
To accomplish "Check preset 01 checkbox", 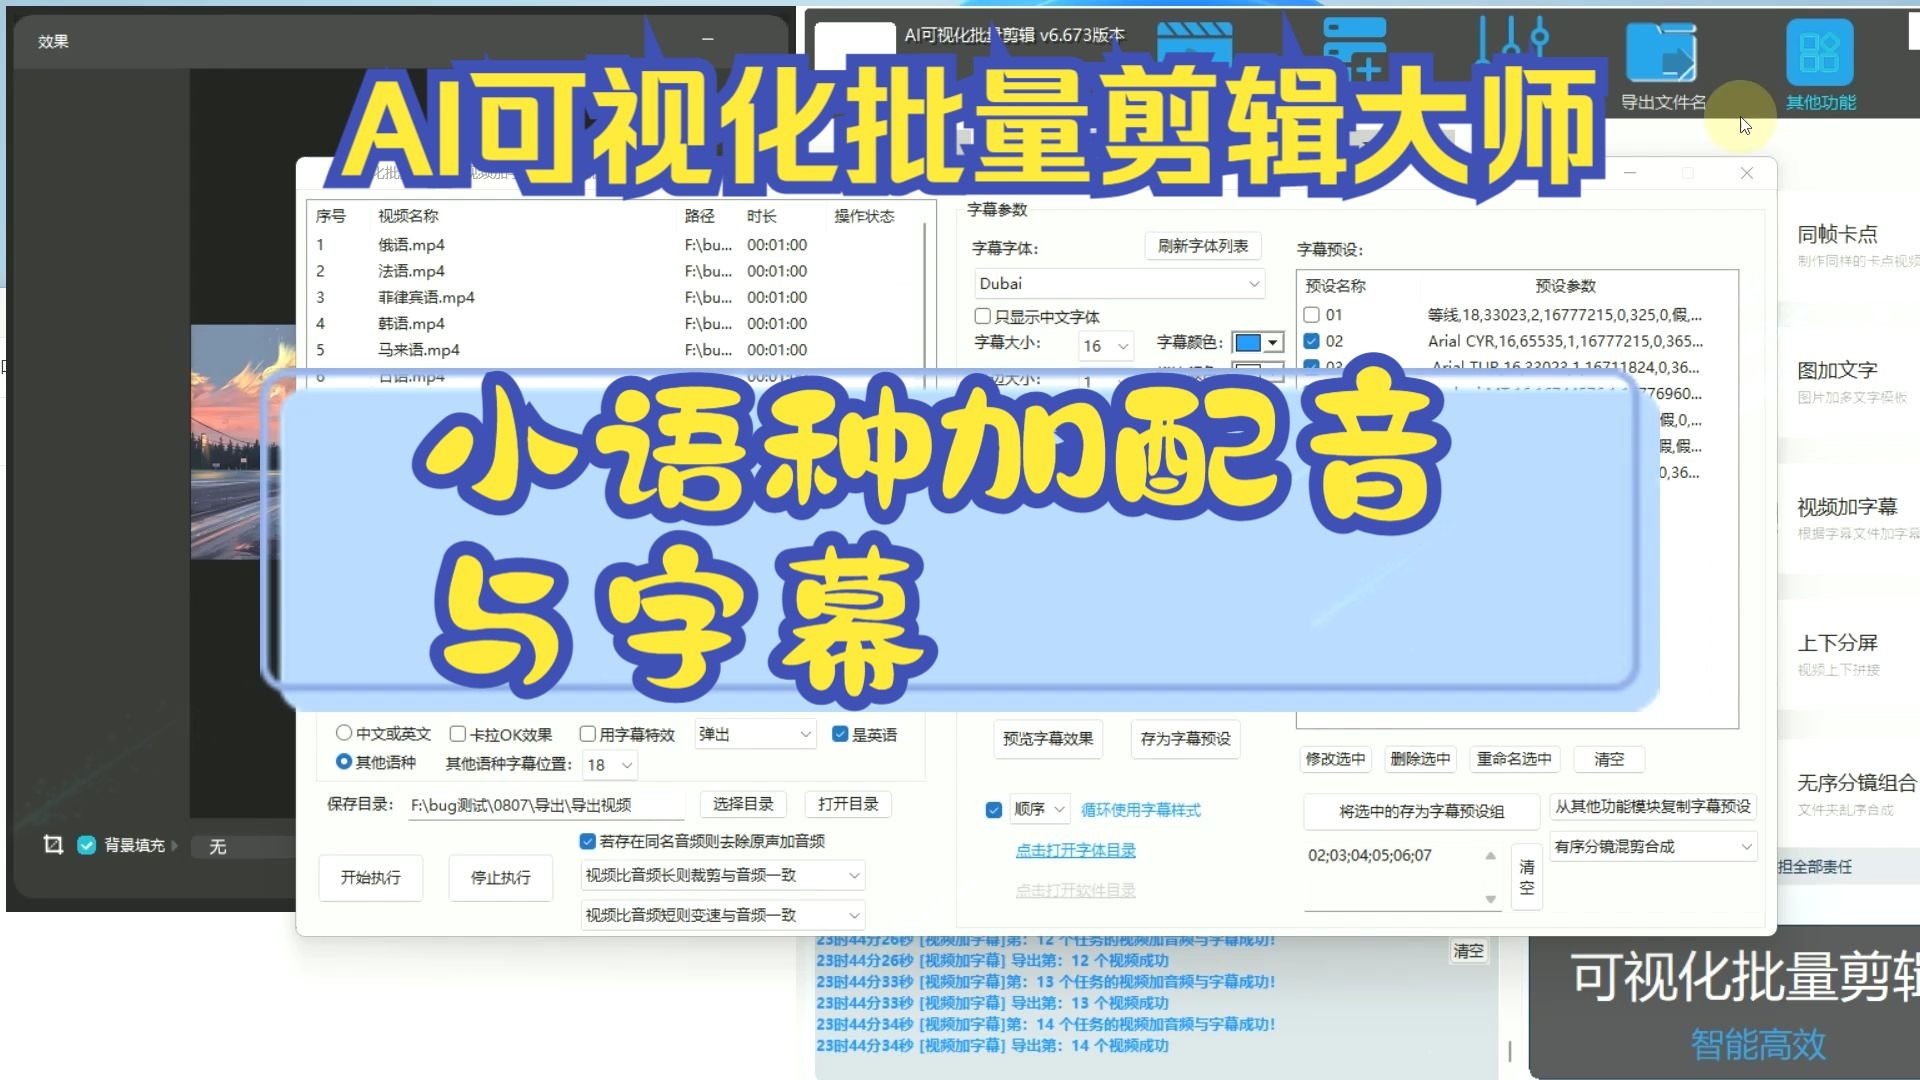I will click(x=1311, y=314).
